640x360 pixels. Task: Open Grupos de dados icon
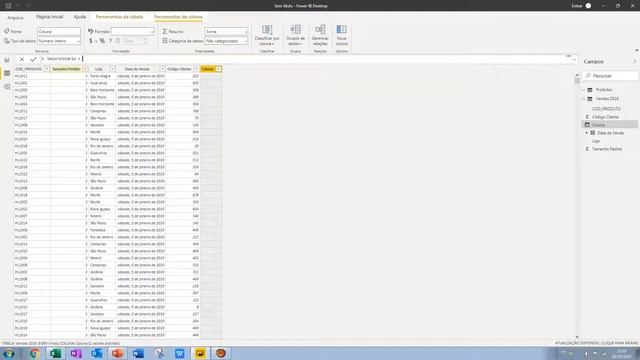(296, 30)
